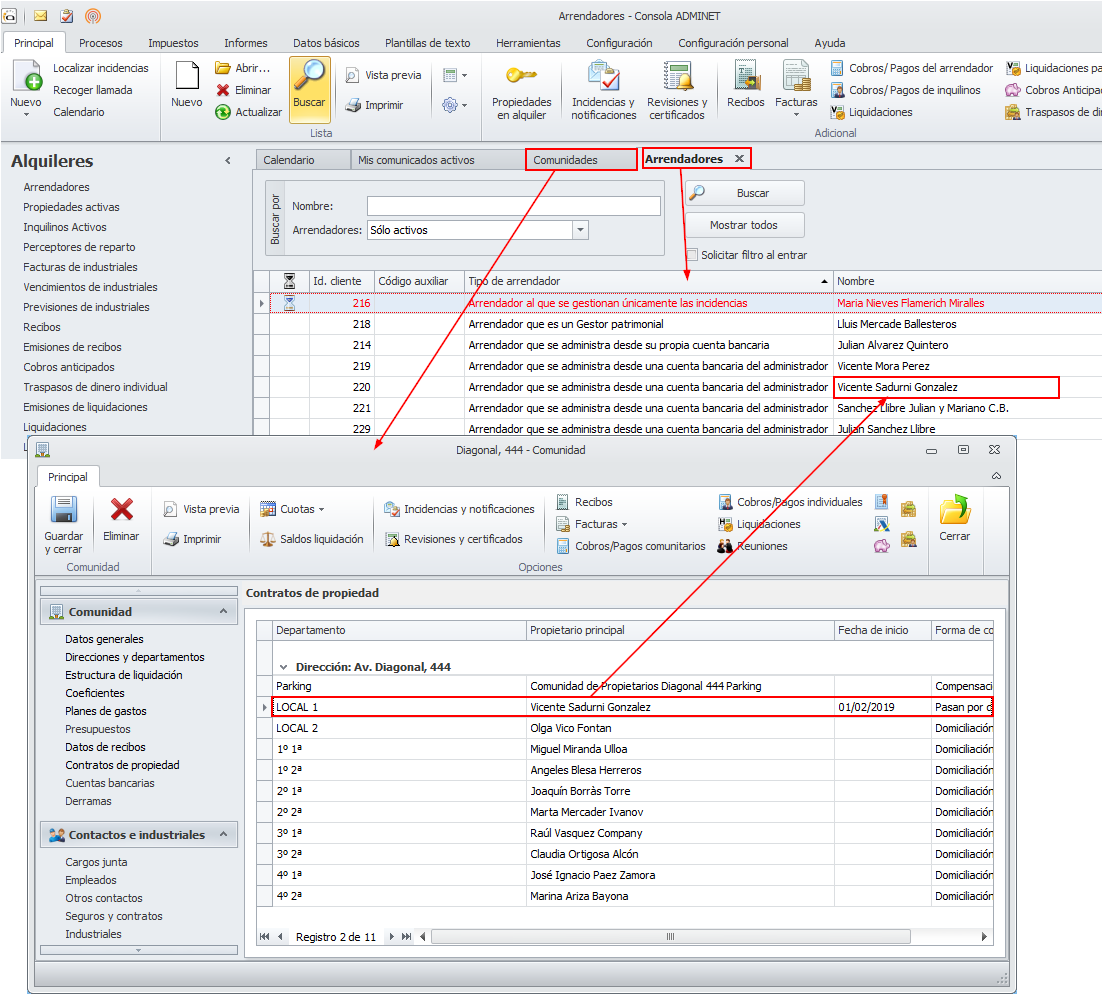Open the Procesos ribbon tab
The image size is (1102, 996).
[x=101, y=43]
